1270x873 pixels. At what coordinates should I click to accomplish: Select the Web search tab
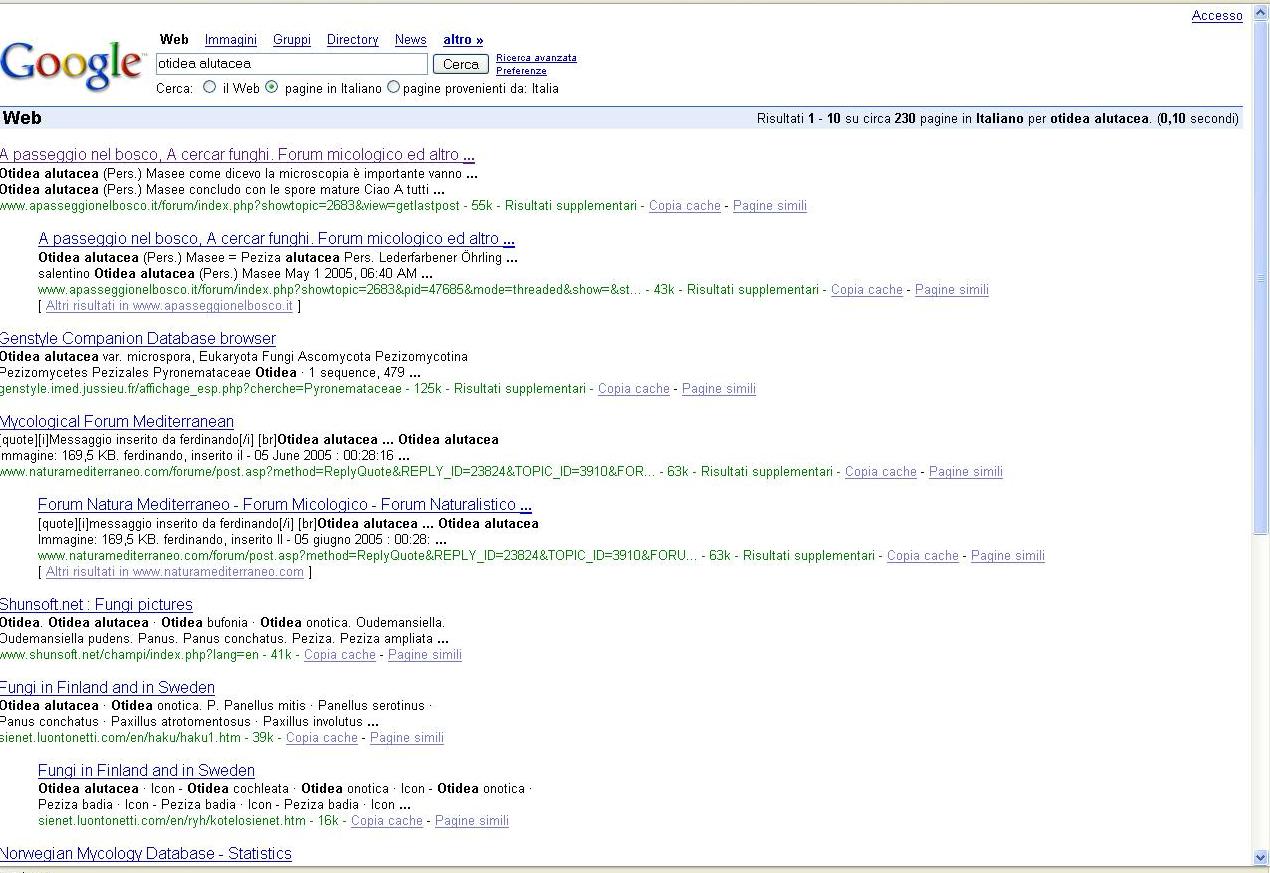[174, 40]
